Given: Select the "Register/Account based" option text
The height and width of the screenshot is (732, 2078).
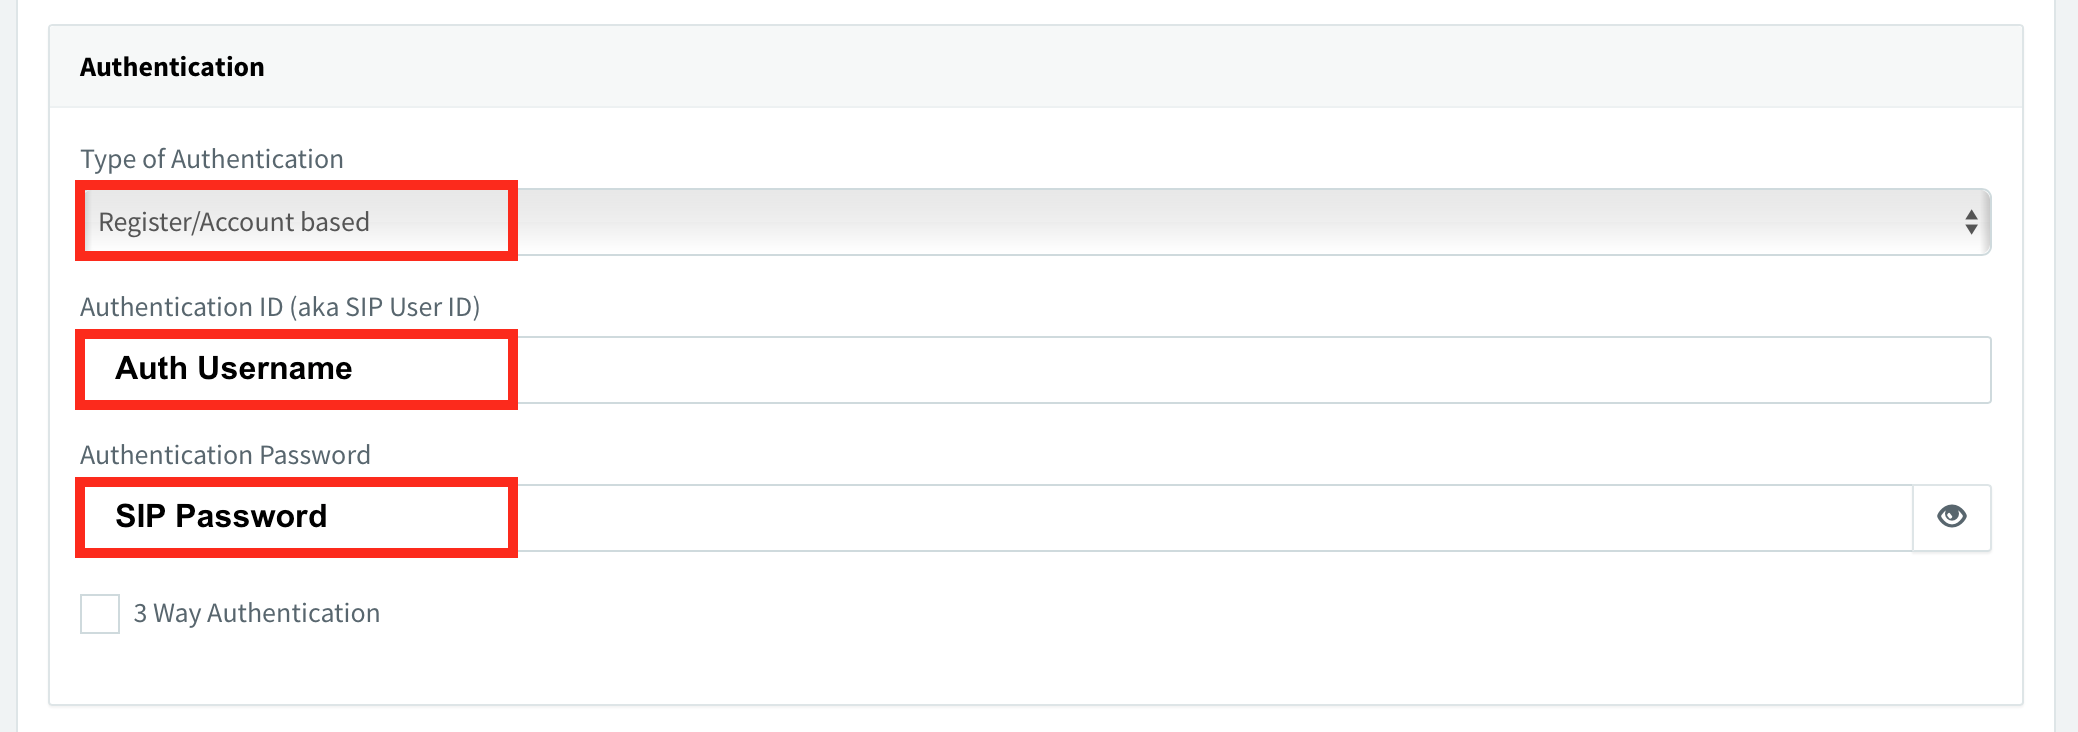Looking at the screenshot, I should click(234, 222).
